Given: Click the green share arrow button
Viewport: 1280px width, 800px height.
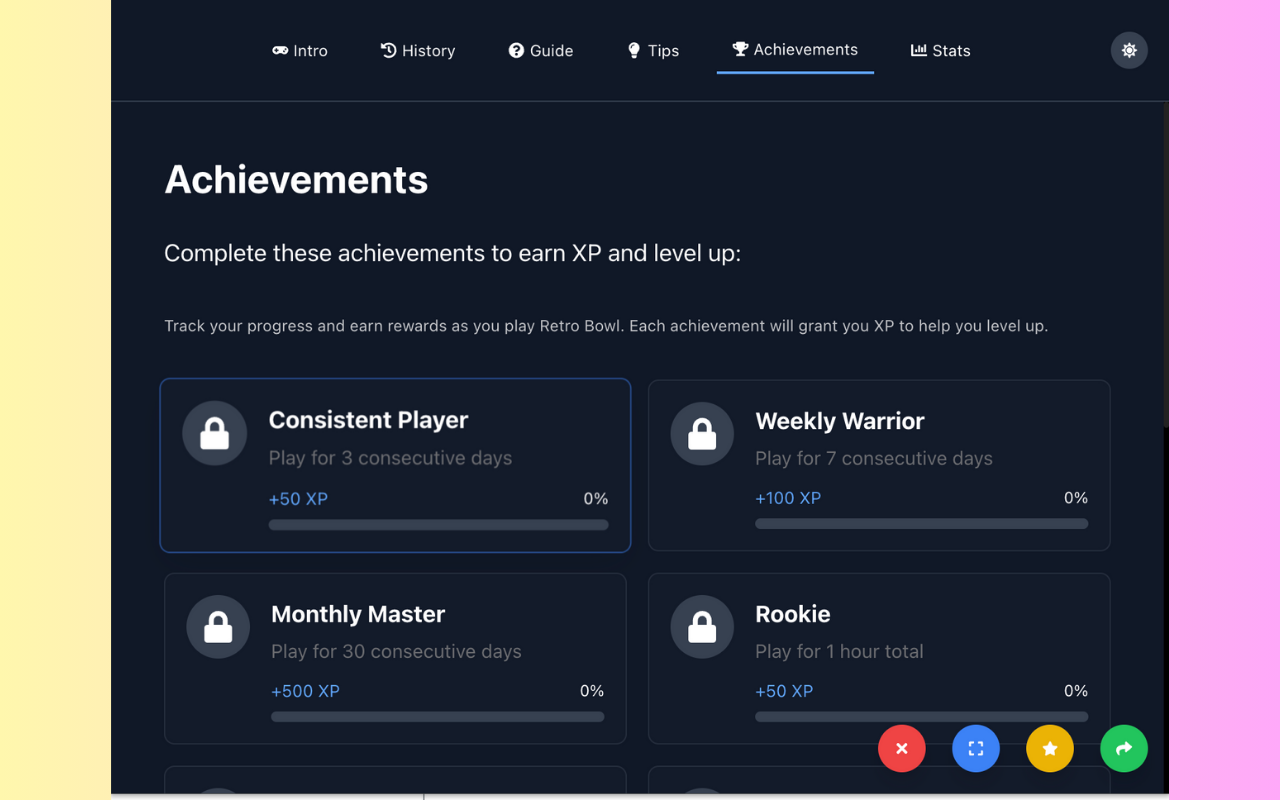Looking at the screenshot, I should [1124, 748].
